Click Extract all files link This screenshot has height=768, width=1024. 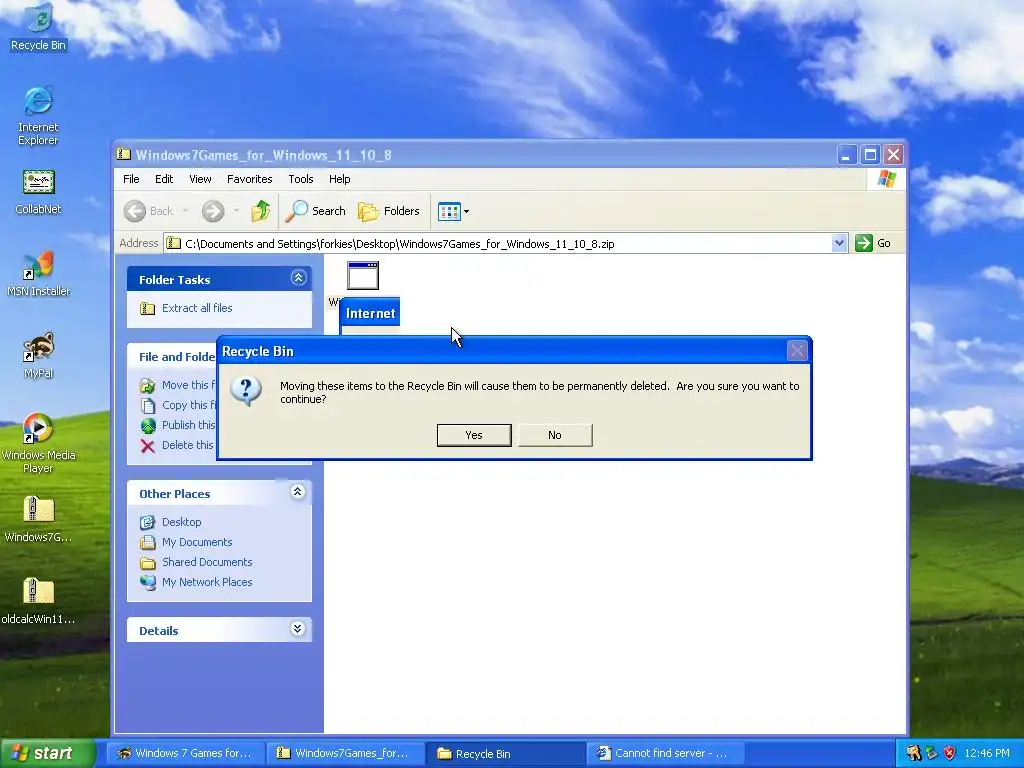197,308
